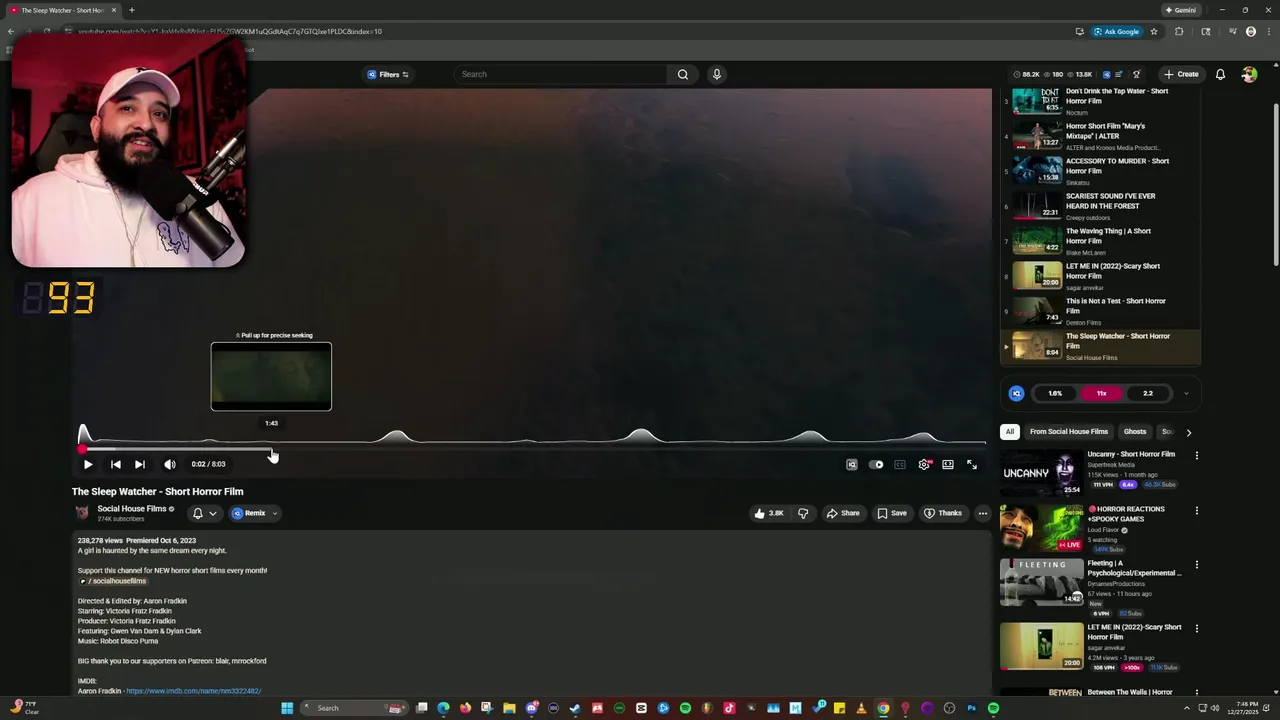Select the 'From Social House Films' chip
Image resolution: width=1280 pixels, height=720 pixels.
[x=1069, y=432]
